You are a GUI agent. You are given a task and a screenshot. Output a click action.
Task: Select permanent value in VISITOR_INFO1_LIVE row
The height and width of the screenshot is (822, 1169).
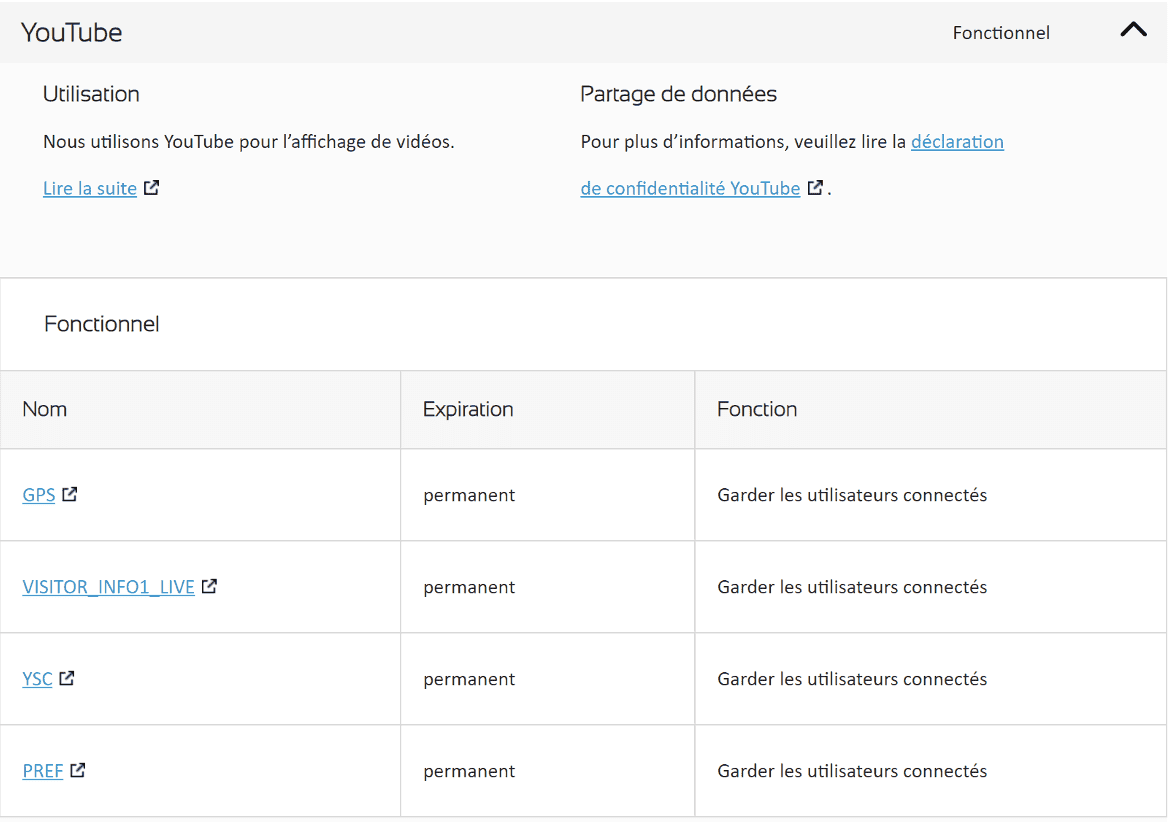tap(469, 587)
